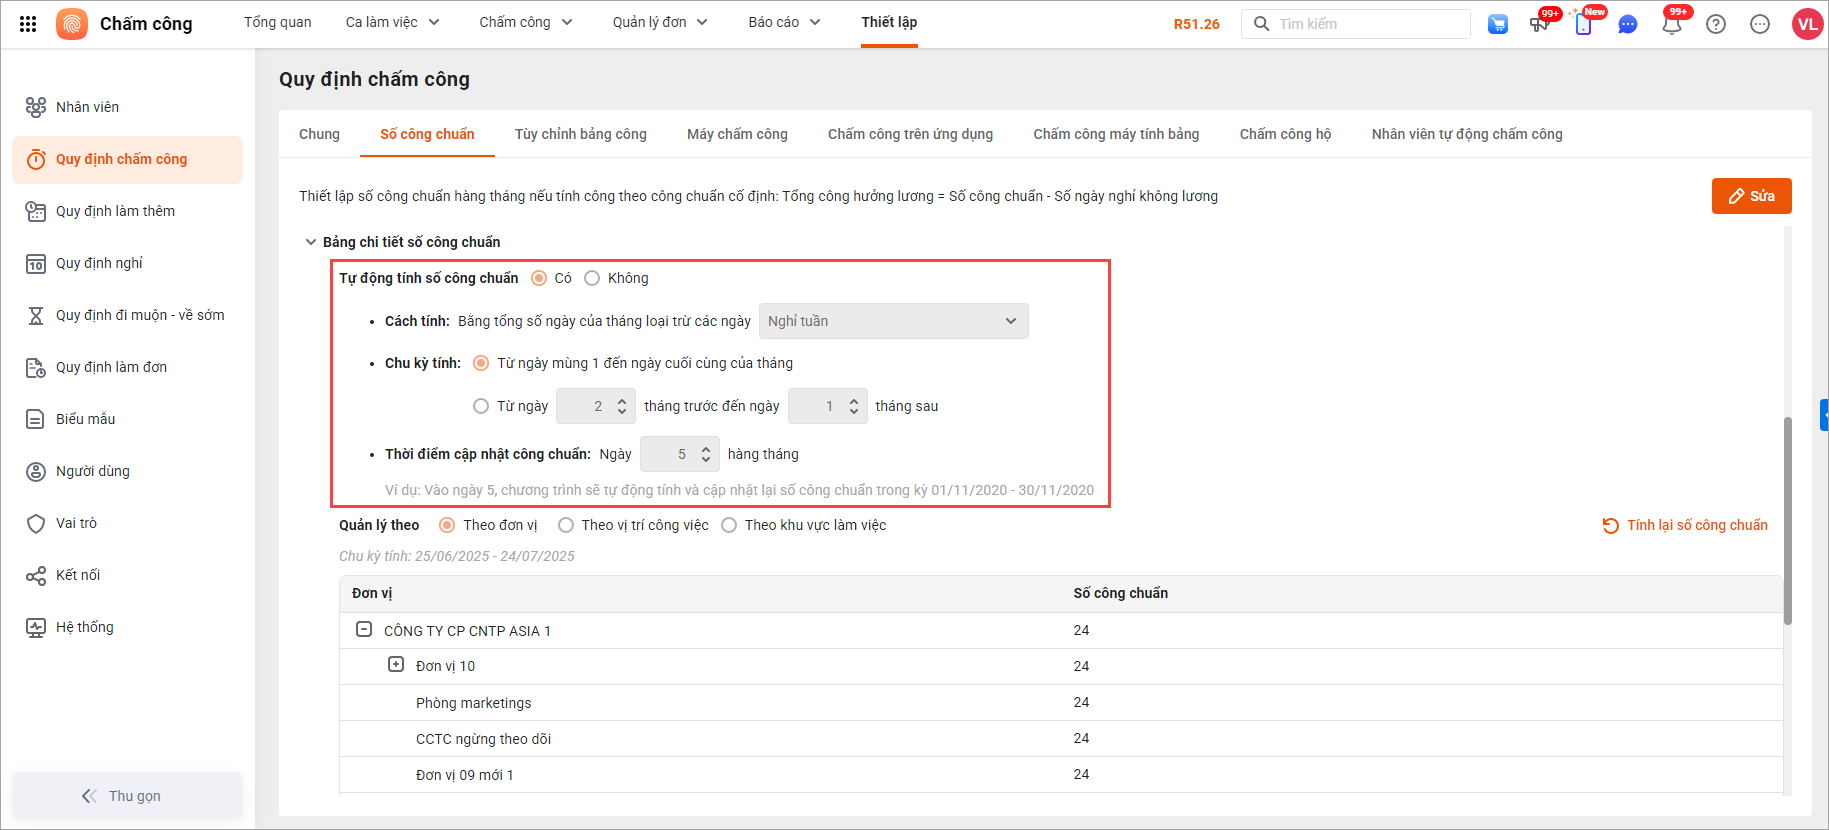Collapse the CÔNG TY CP CNTP ASIA 1 row
Screen dimensions: 1829x830
pos(364,630)
